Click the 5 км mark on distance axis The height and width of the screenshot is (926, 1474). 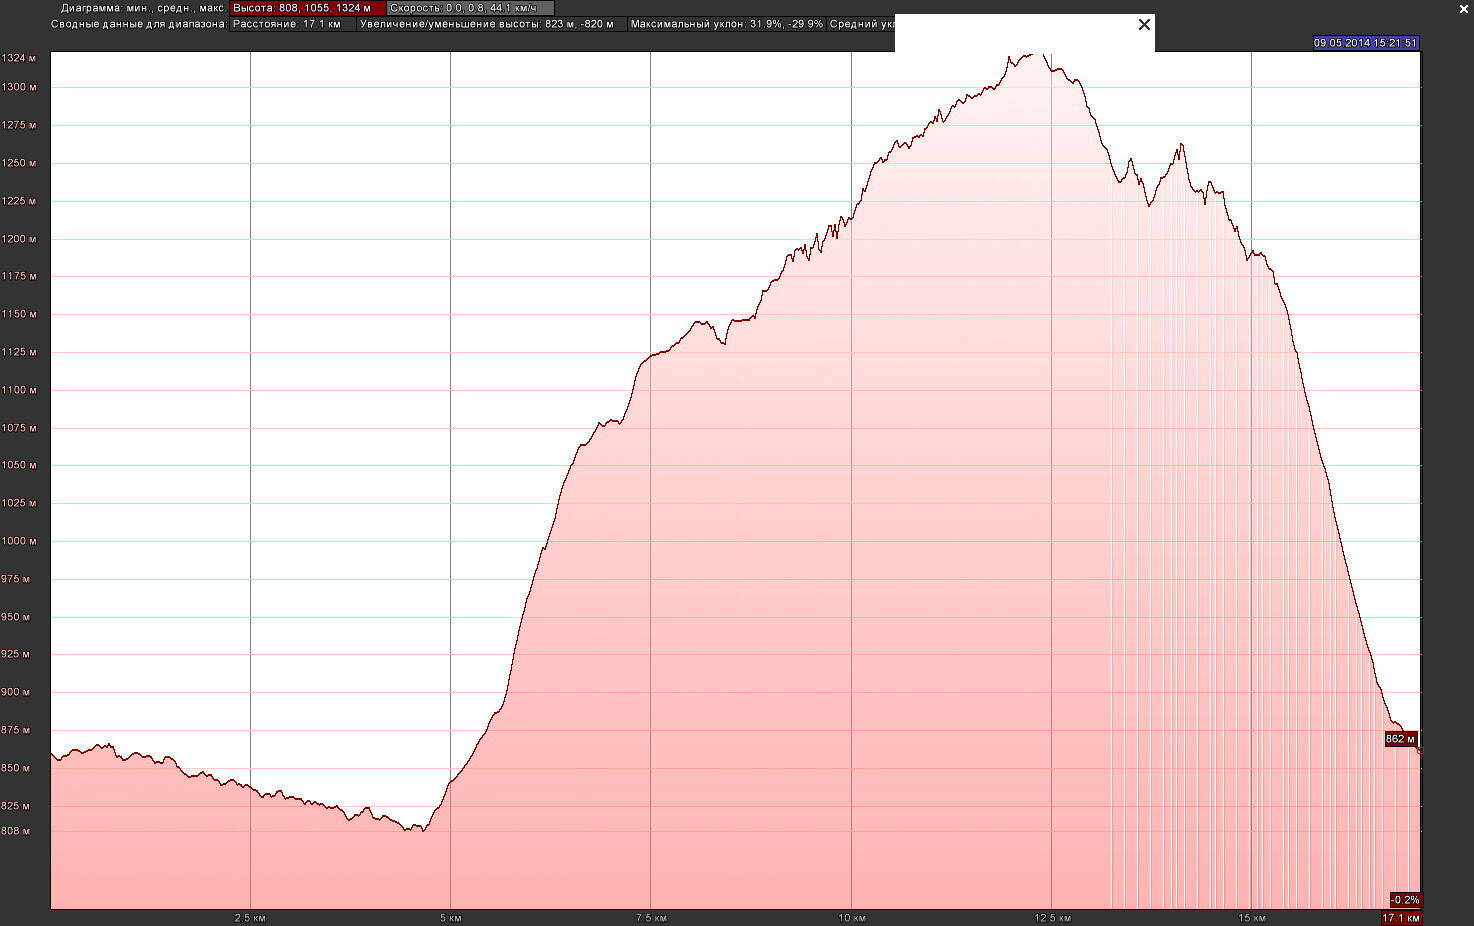[450, 918]
